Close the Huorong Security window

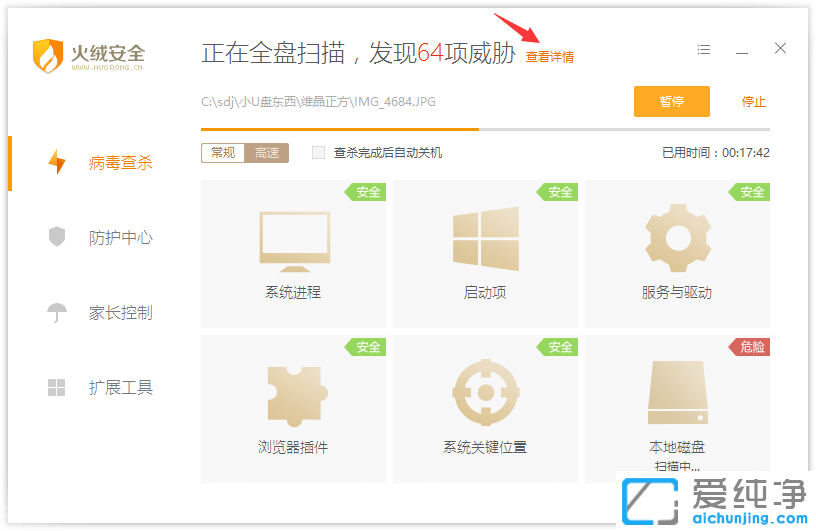coord(780,48)
